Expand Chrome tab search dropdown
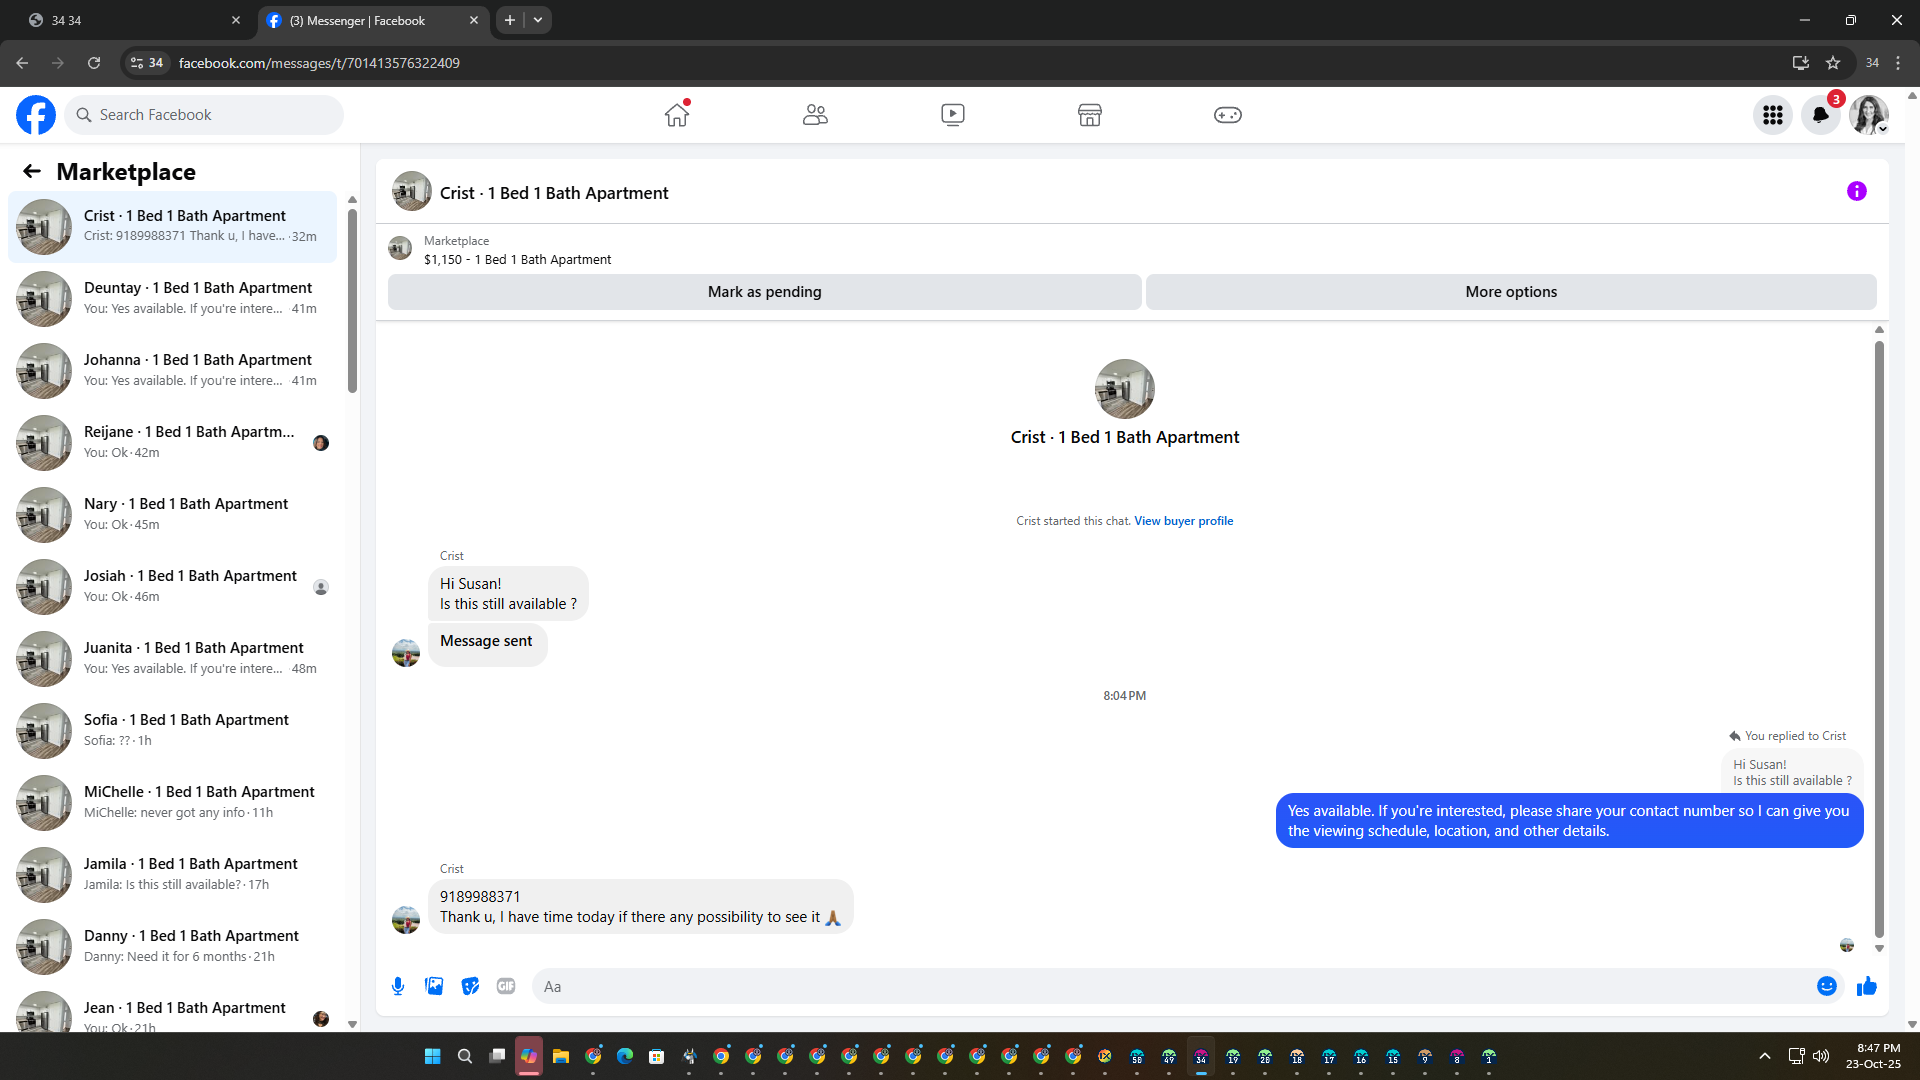Image resolution: width=1920 pixels, height=1080 pixels. (538, 20)
